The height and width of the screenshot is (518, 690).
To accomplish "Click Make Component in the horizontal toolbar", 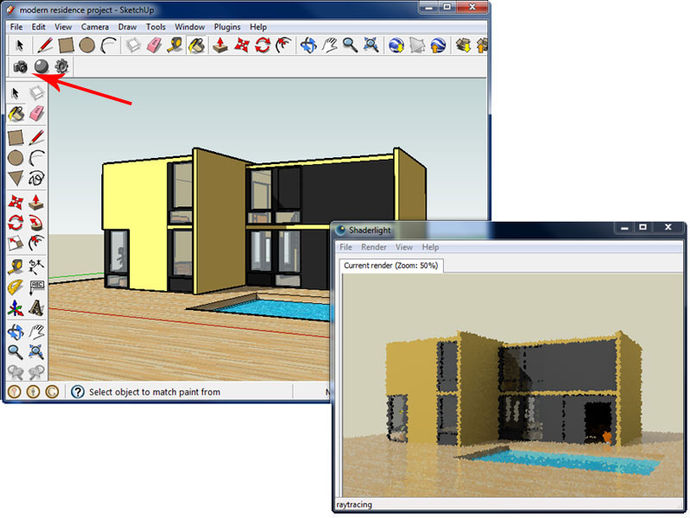I will (133, 45).
